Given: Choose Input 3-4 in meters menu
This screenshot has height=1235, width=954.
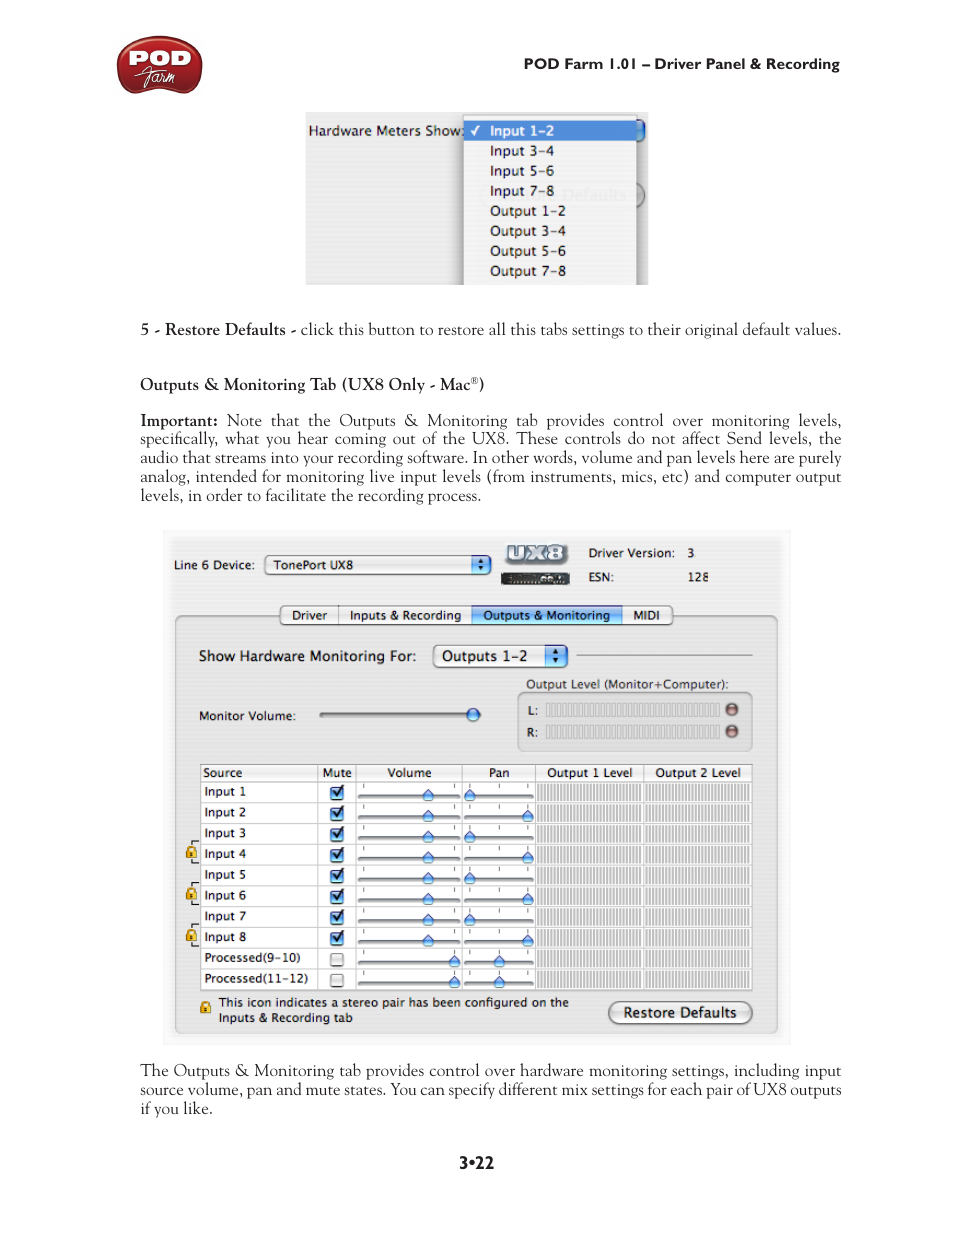Looking at the screenshot, I should point(550,151).
